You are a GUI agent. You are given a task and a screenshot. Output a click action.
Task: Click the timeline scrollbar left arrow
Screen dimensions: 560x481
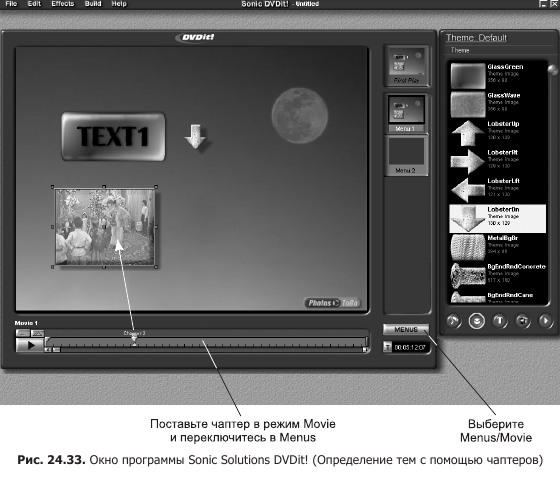[x=48, y=350]
